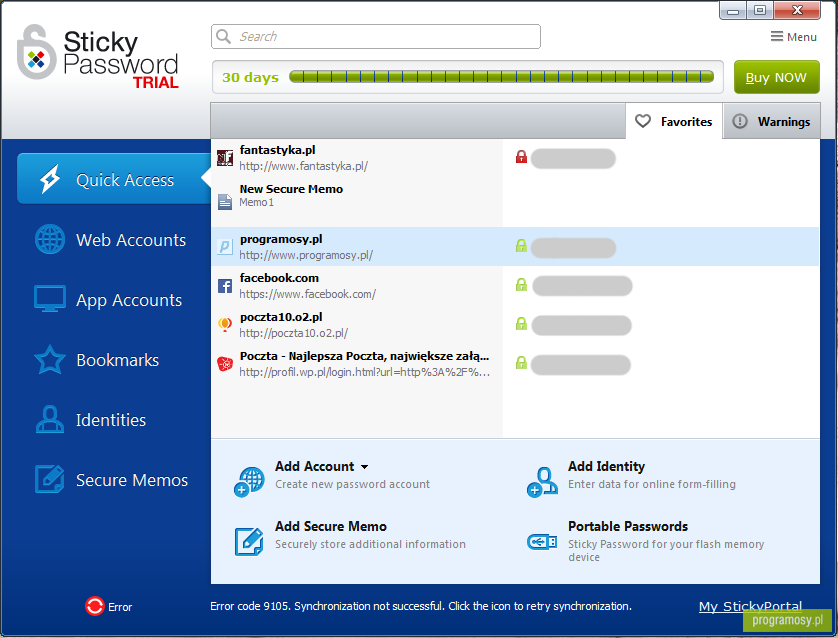Click the Buy NOW button
This screenshot has height=638, width=838.
point(776,77)
